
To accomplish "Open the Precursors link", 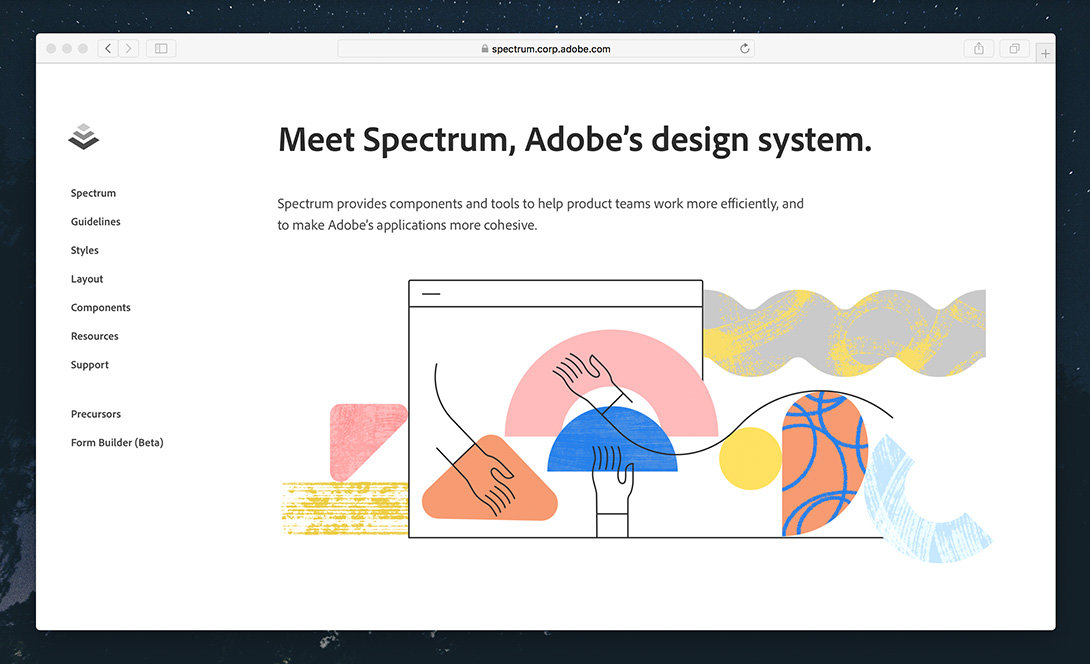I will [96, 414].
